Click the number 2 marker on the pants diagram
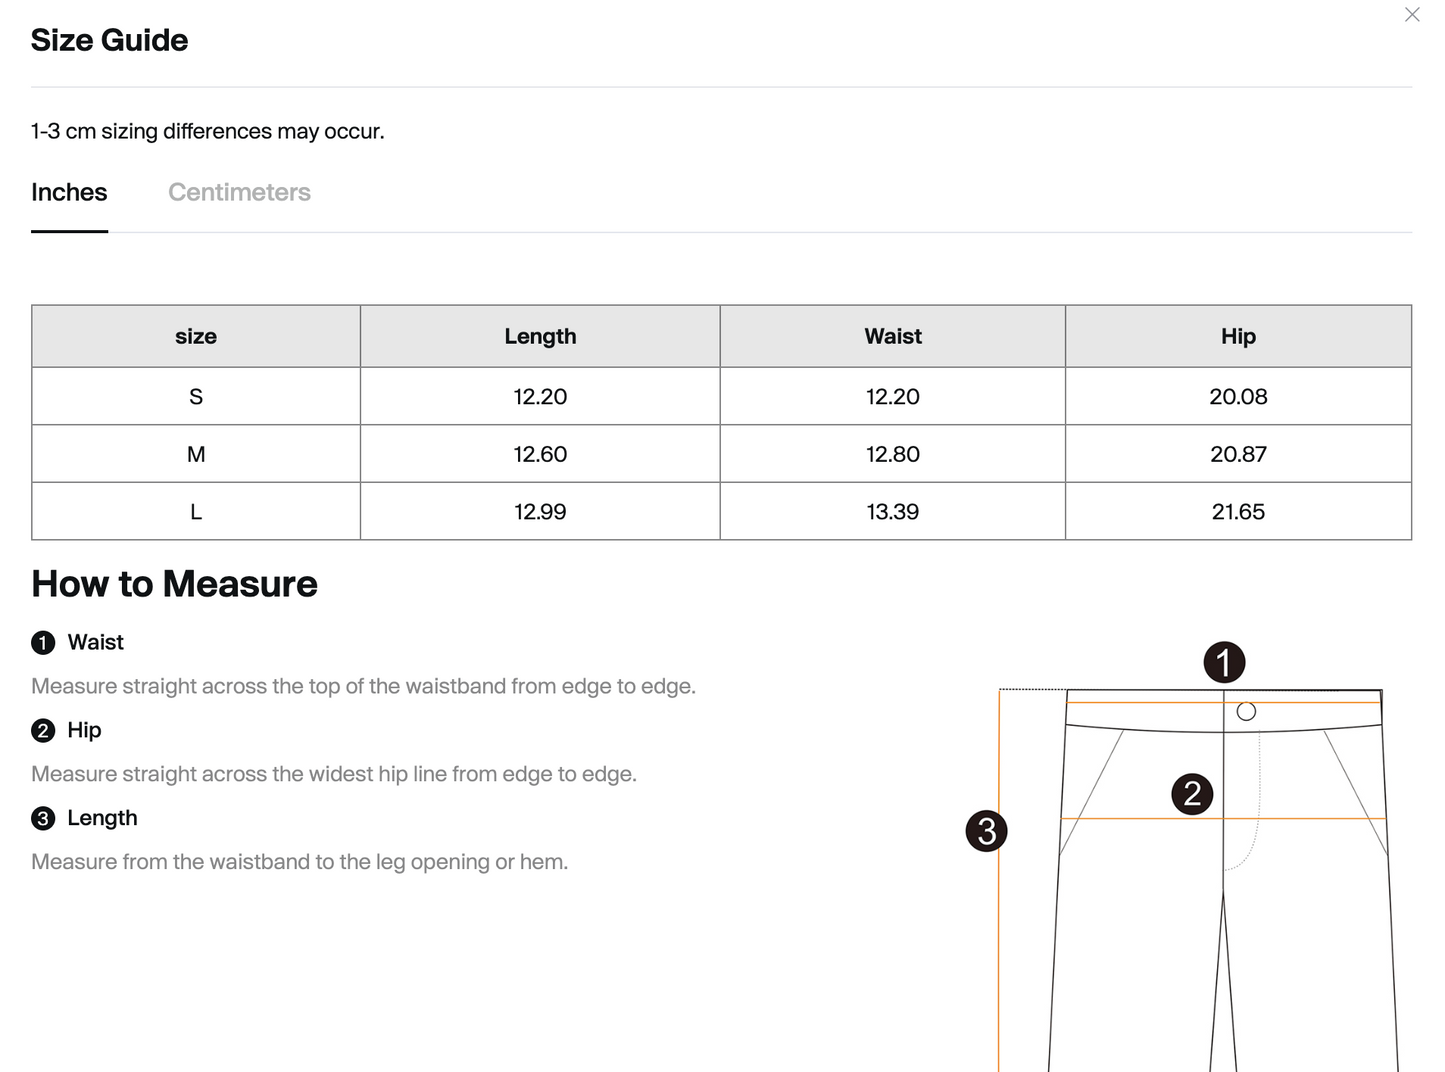This screenshot has width=1445, height=1072. point(1192,794)
